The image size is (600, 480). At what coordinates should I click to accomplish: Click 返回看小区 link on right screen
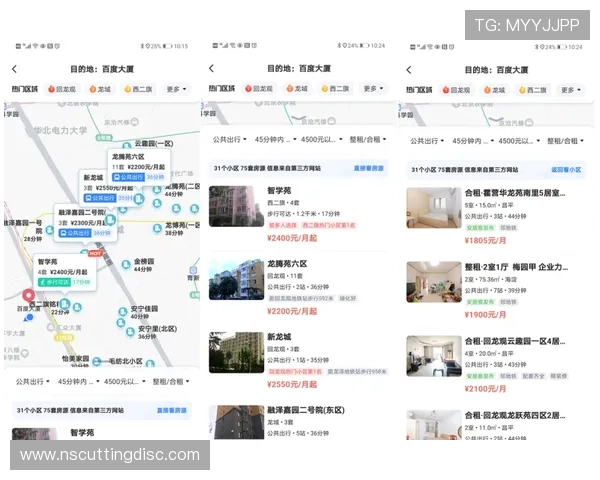566,170
